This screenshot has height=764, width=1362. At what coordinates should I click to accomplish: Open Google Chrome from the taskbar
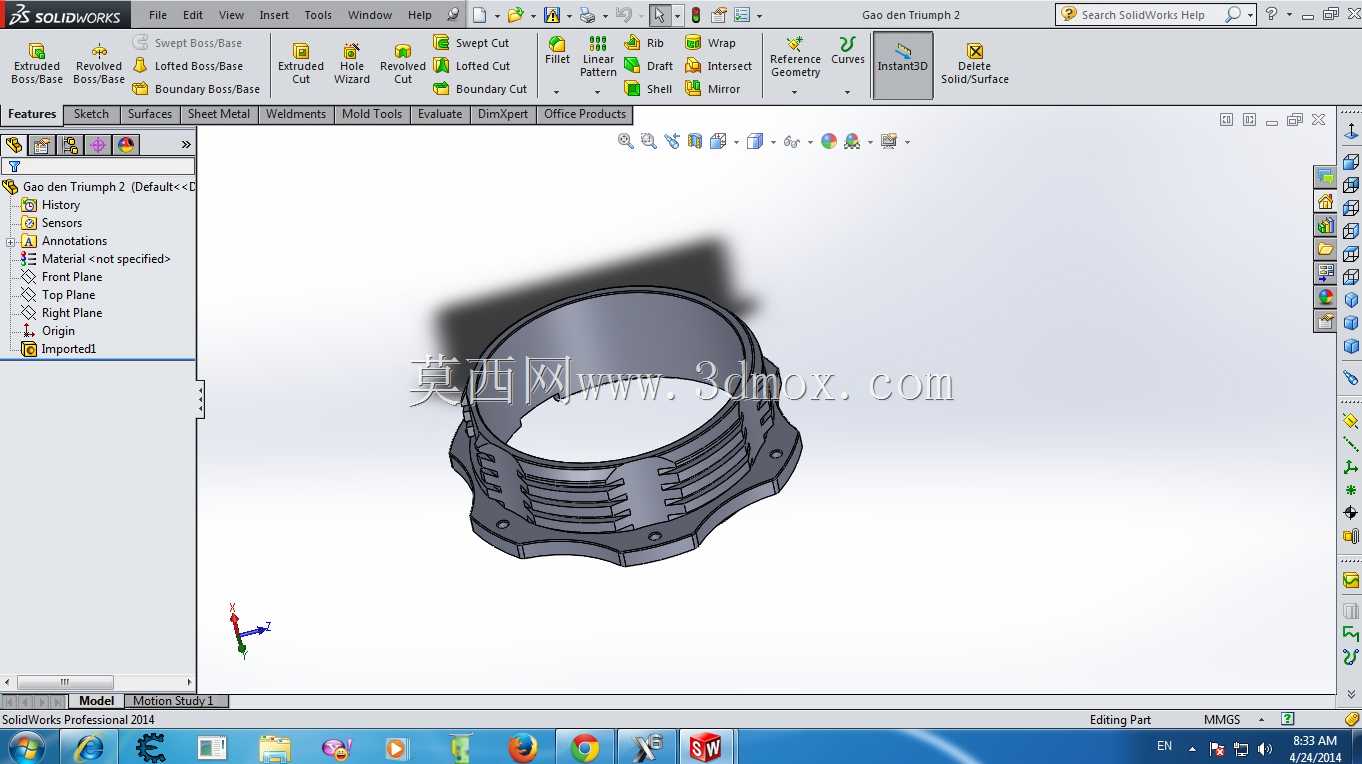click(585, 747)
